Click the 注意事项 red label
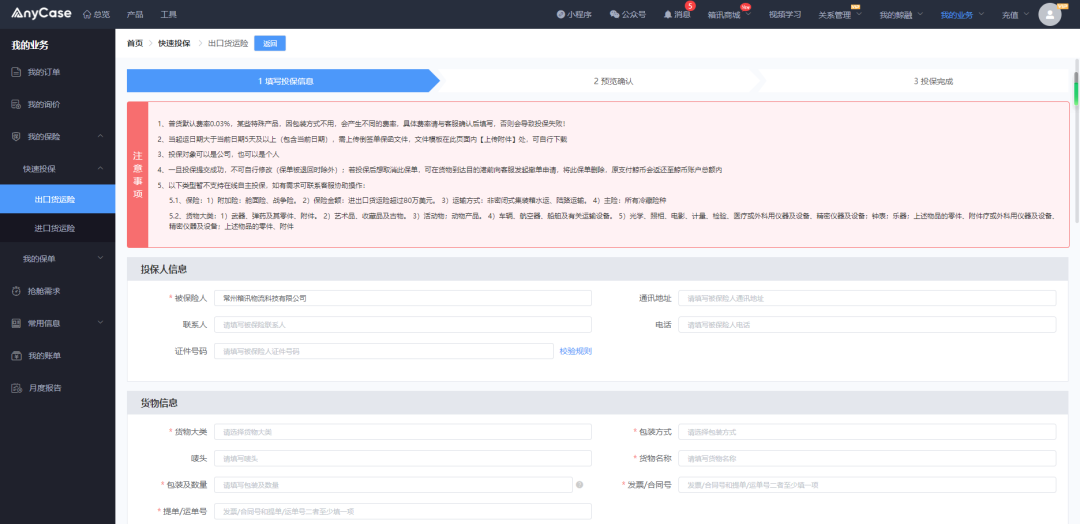The width and height of the screenshot is (1080, 524). (138, 175)
